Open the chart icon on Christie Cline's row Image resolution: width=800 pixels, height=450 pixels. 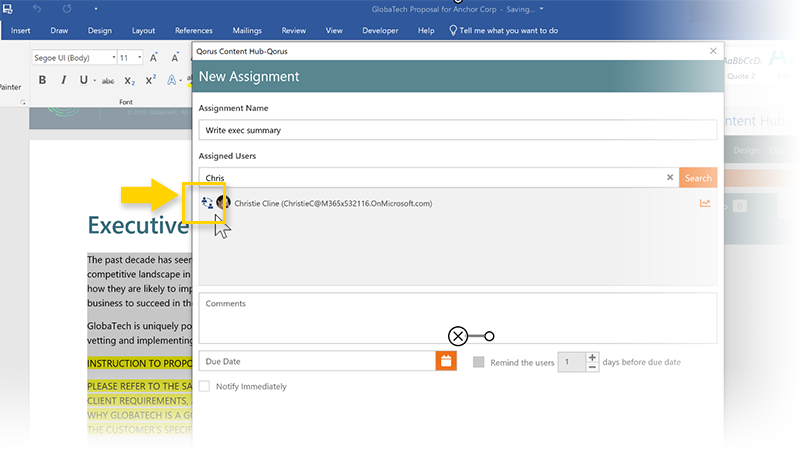click(x=705, y=203)
